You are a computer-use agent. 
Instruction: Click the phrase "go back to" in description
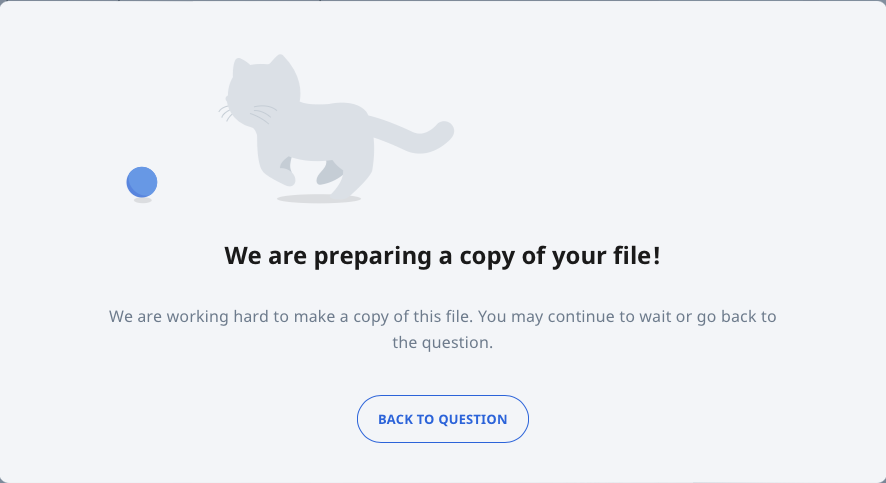click(x=736, y=316)
